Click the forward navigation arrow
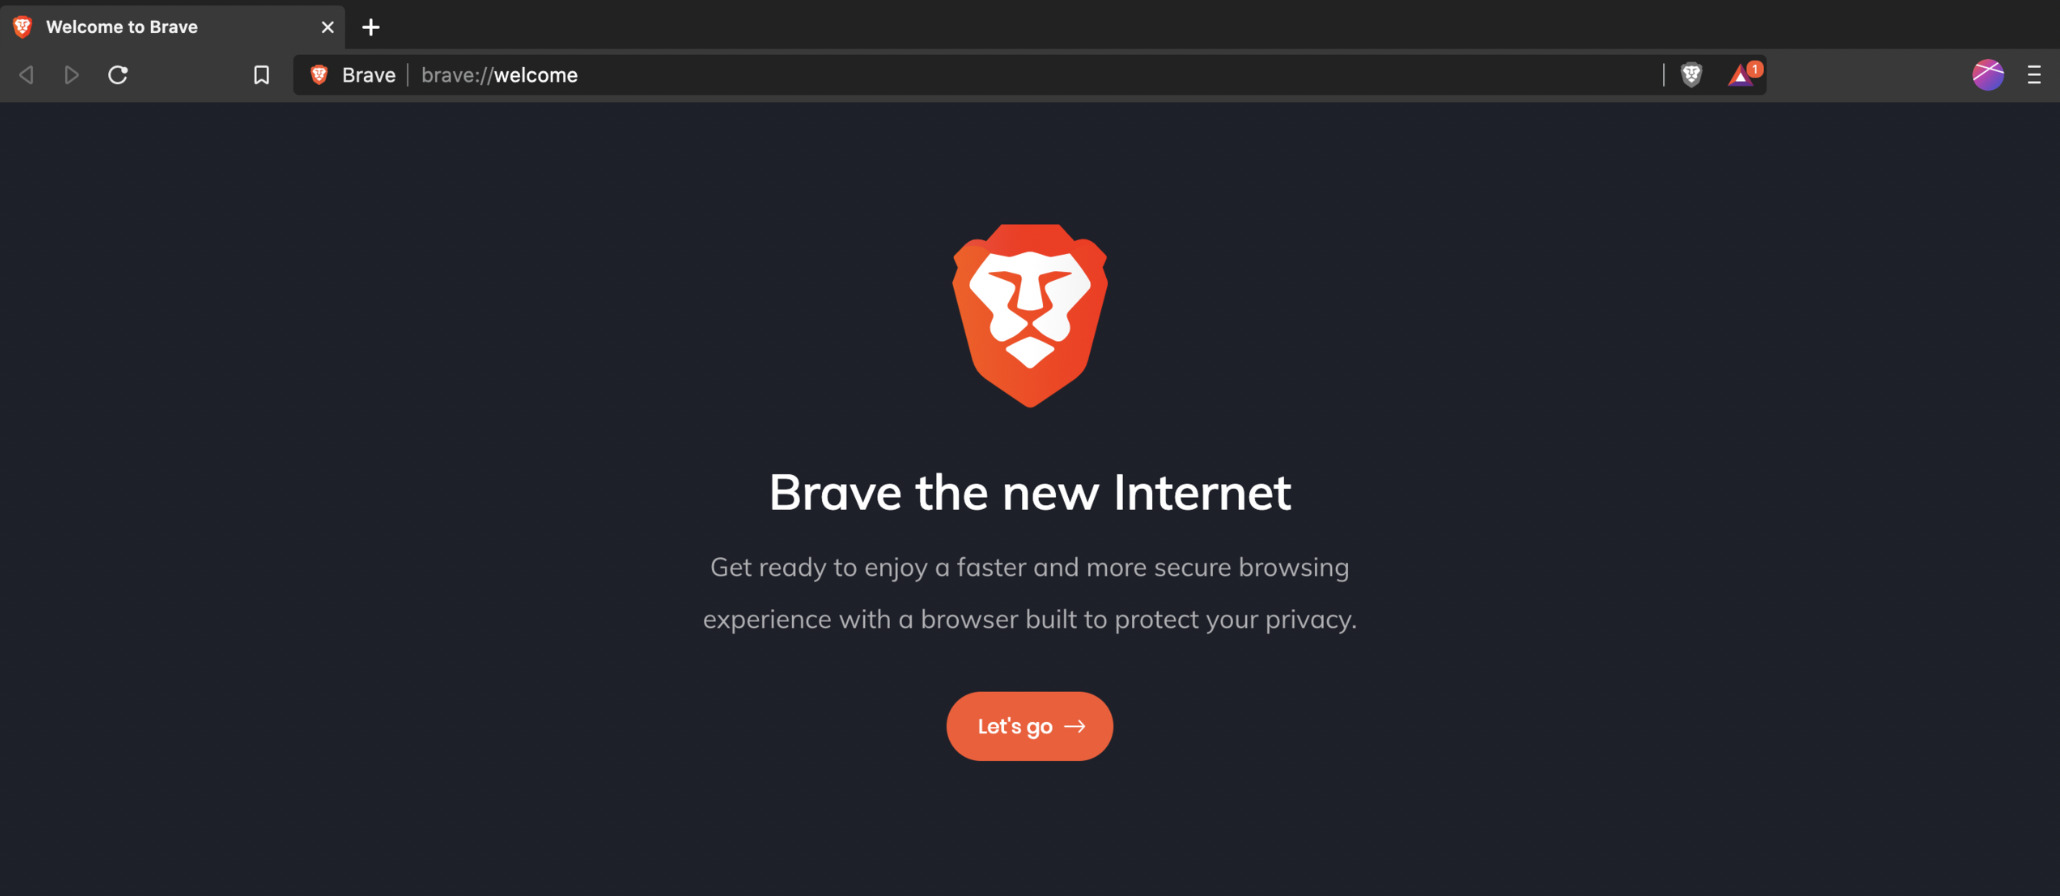Image resolution: width=2060 pixels, height=896 pixels. [71, 75]
